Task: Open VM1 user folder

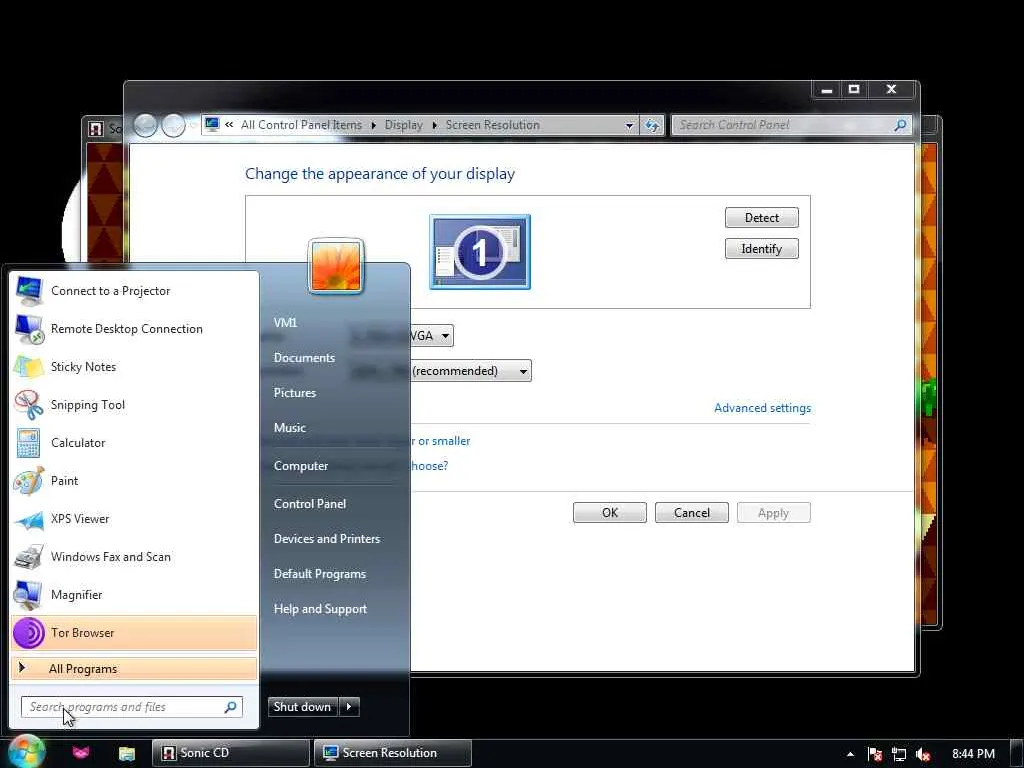Action: 286,322
